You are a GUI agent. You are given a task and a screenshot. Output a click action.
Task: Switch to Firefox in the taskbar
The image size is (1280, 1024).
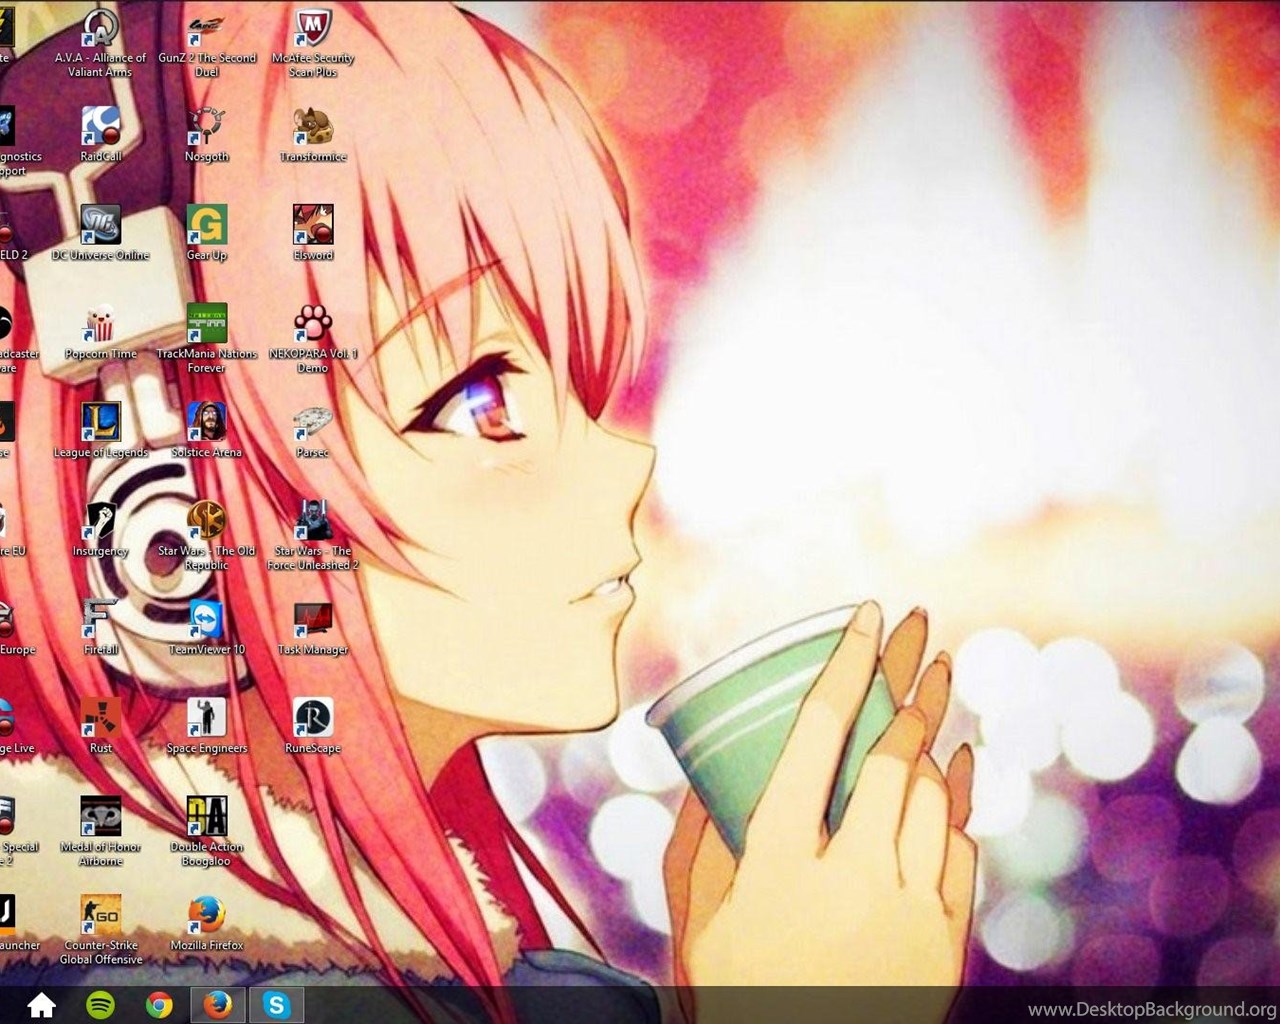[217, 1005]
